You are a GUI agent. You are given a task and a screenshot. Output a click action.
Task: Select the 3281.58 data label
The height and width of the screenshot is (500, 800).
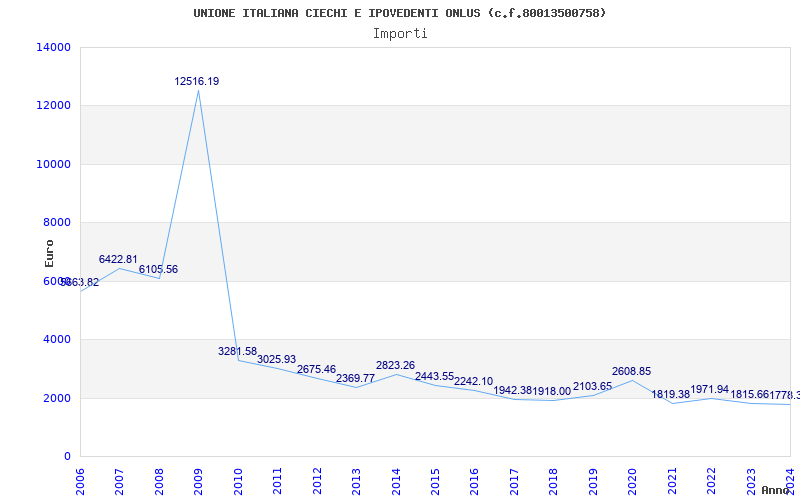237,351
